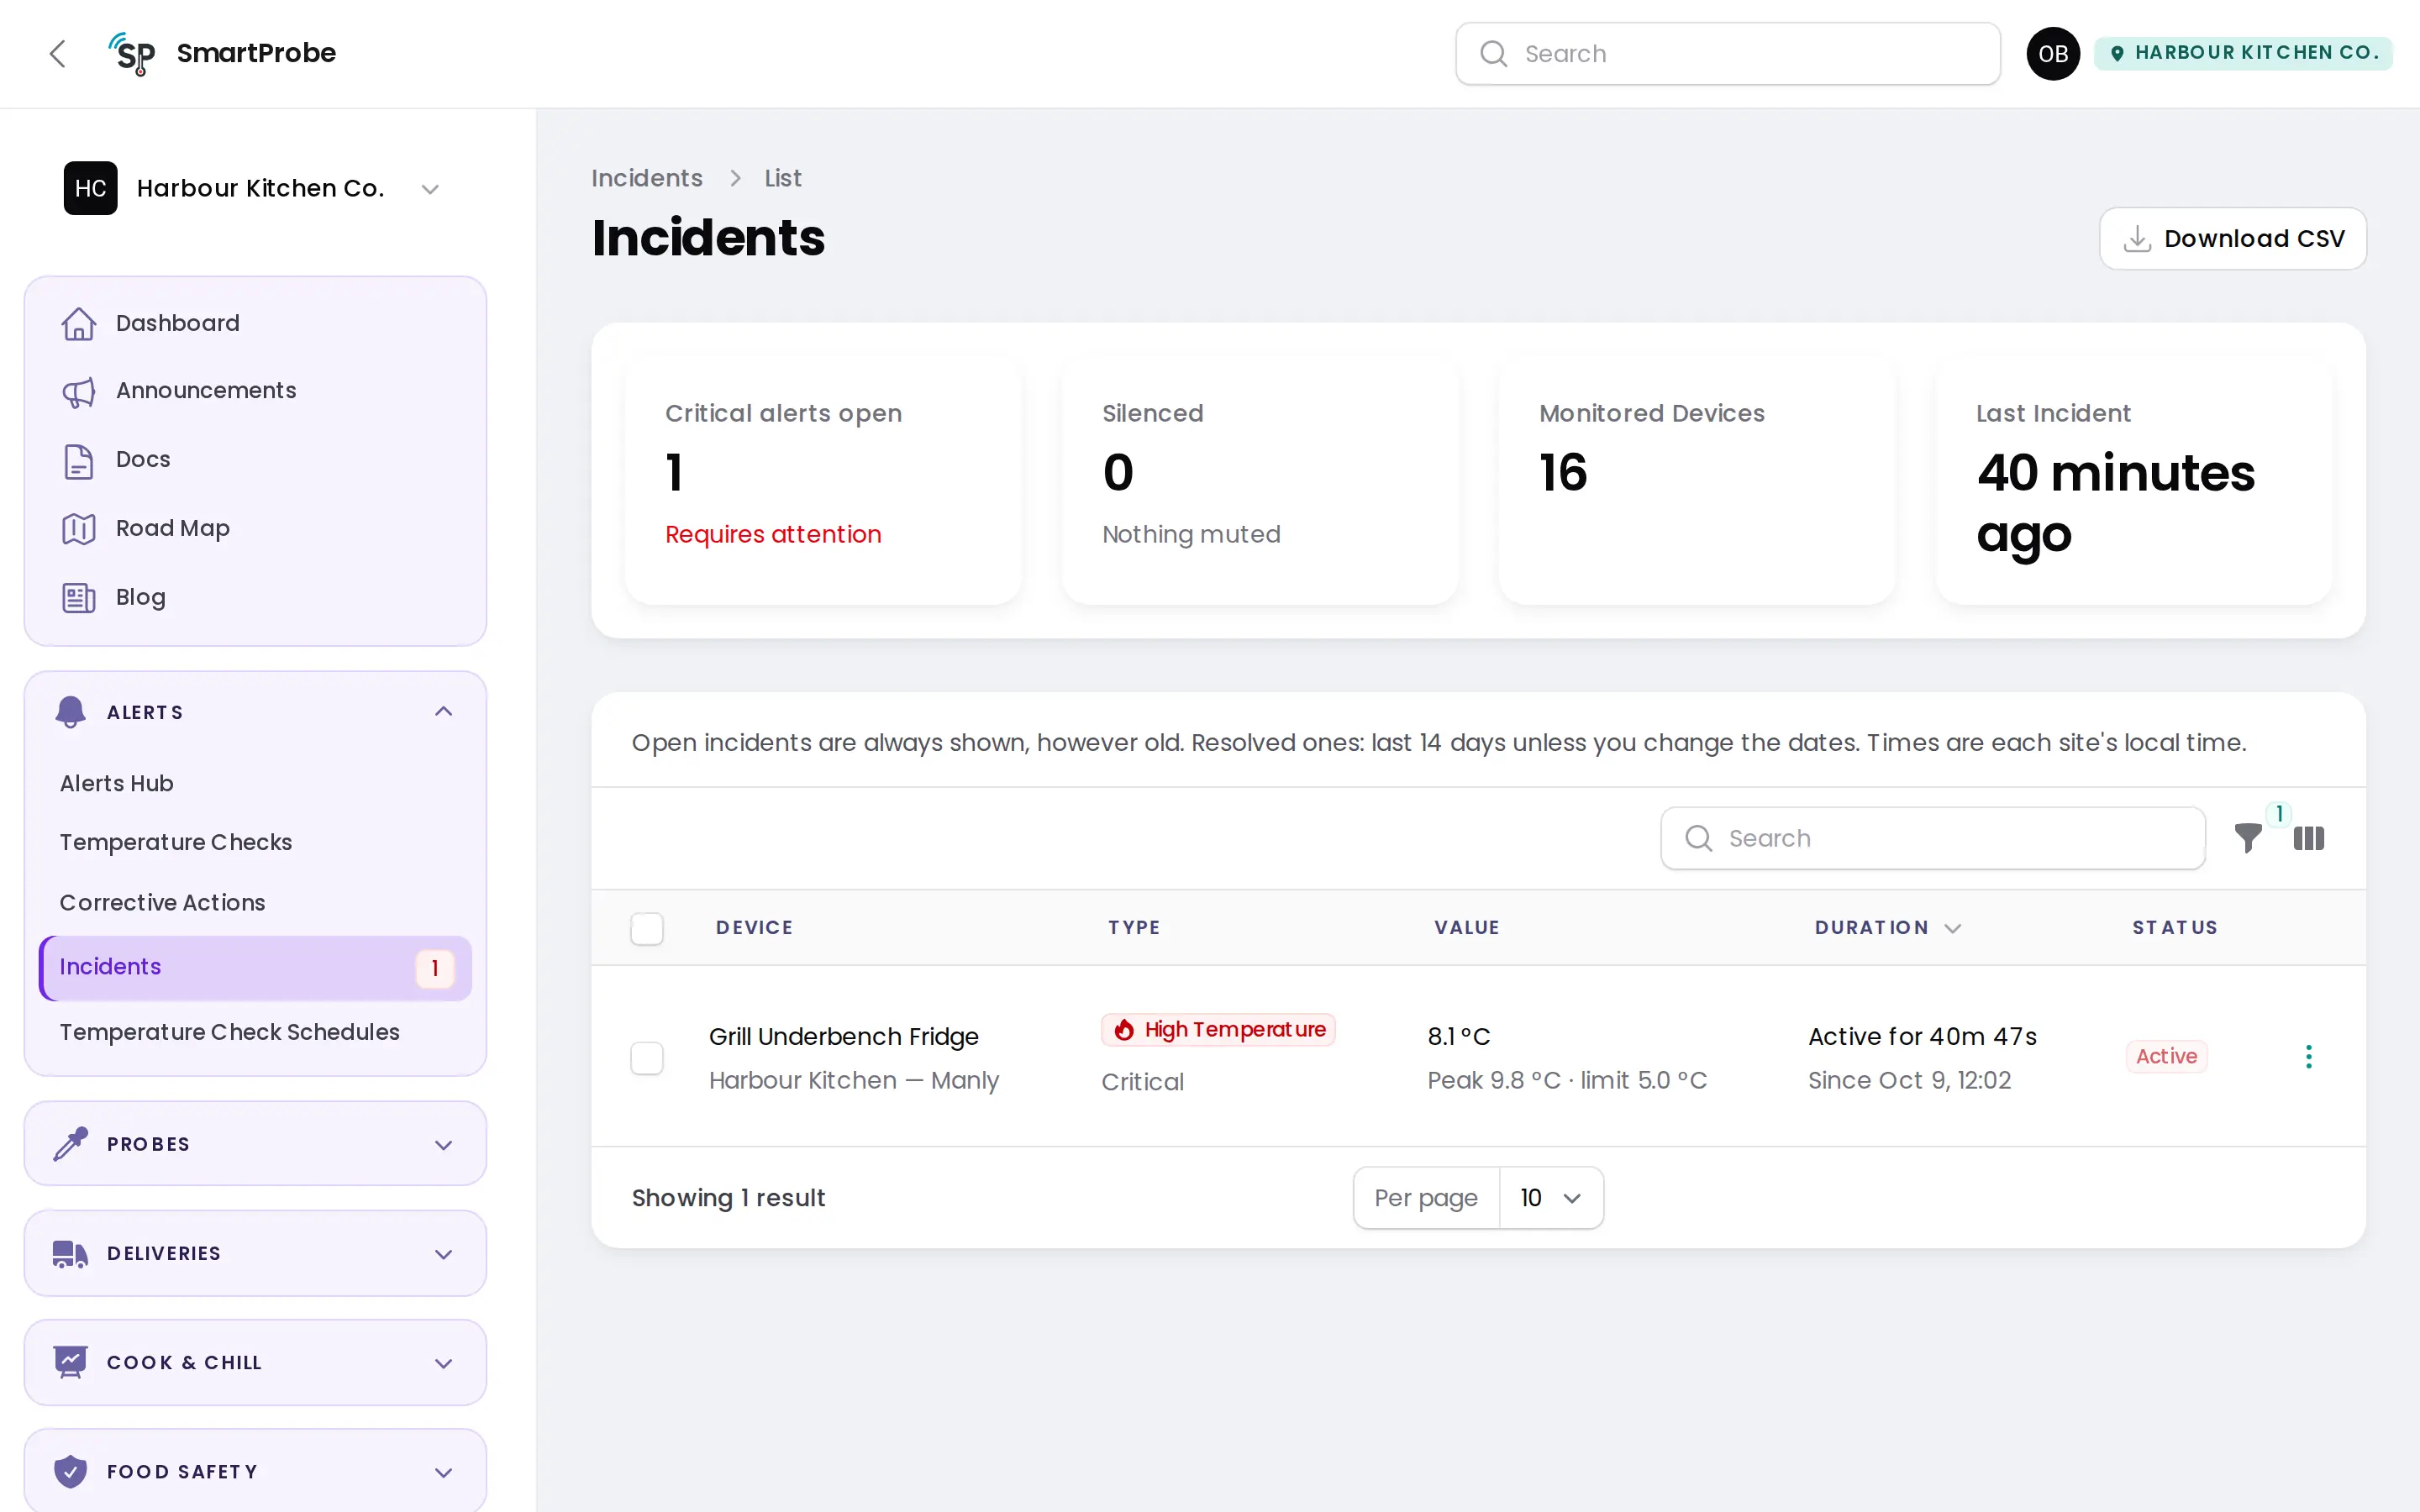The width and height of the screenshot is (2420, 1512).
Task: Click the Road Map icon
Action: 79,528
